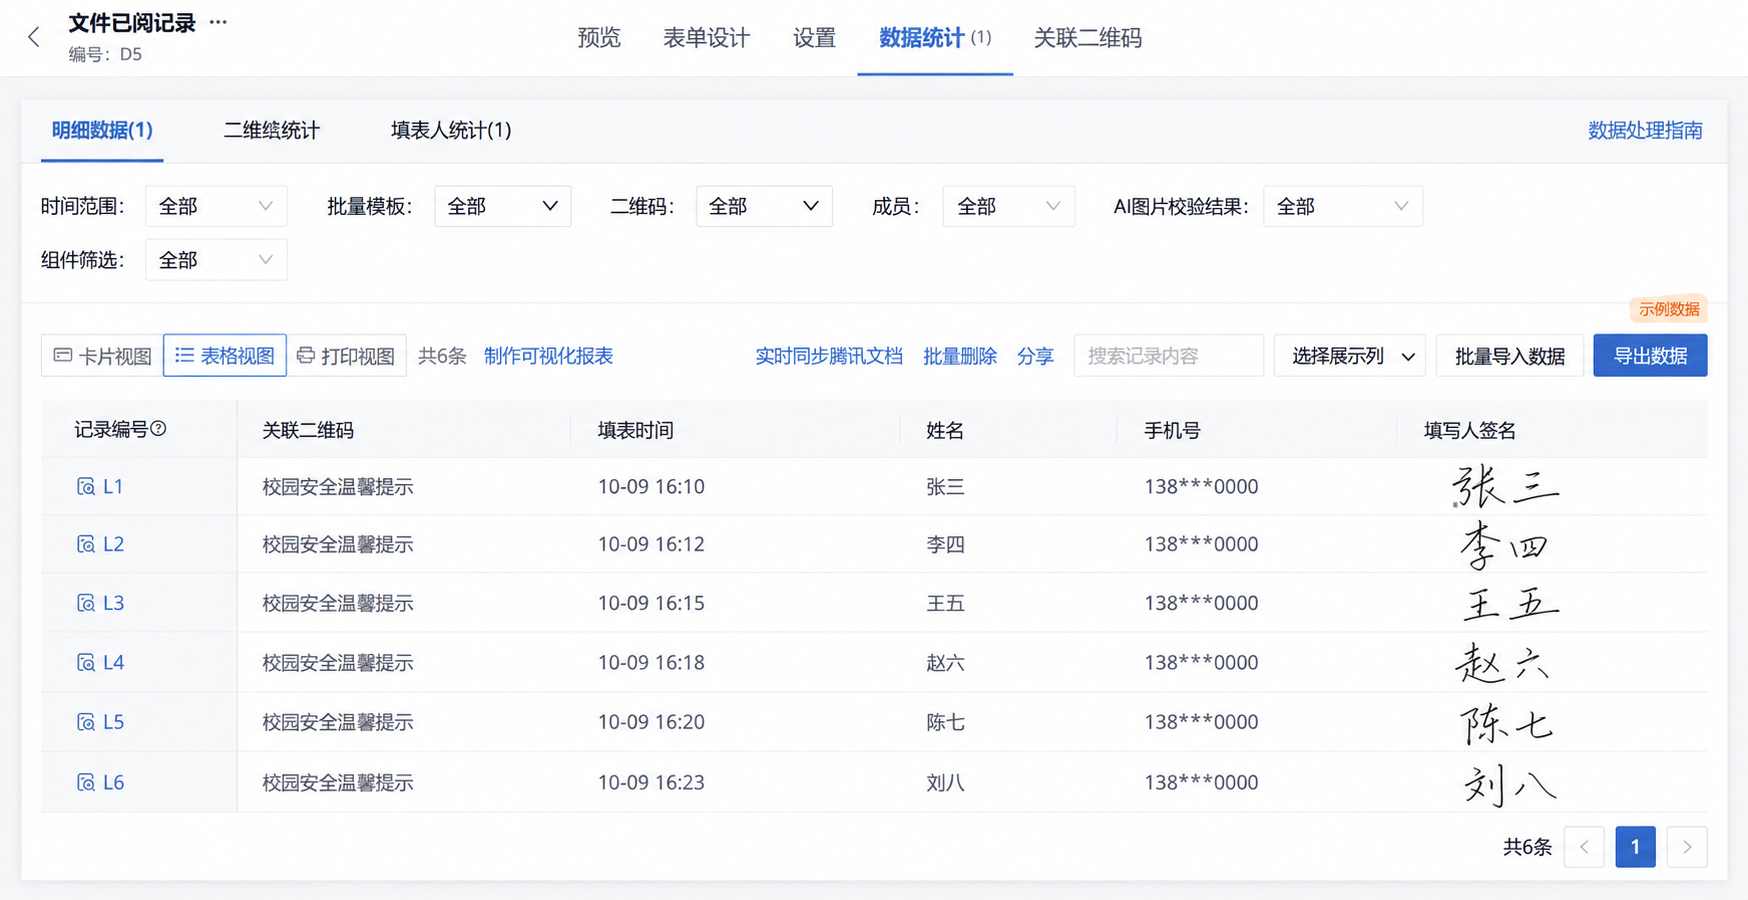Click 批量删除 link
The width and height of the screenshot is (1748, 900).
(960, 356)
